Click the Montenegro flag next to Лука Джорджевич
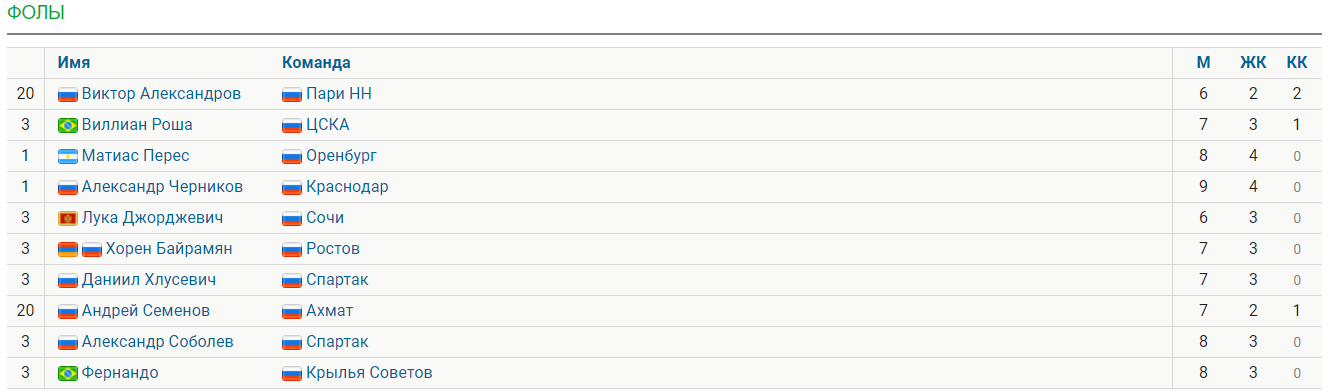Viewport: 1335px width, 392px height. (x=68, y=219)
